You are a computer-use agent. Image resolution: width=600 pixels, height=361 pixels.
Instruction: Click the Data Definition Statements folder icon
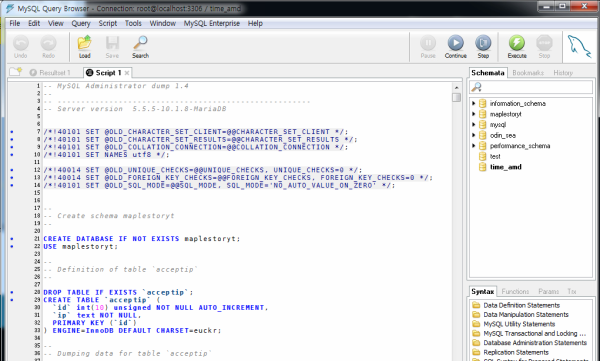click(476, 305)
